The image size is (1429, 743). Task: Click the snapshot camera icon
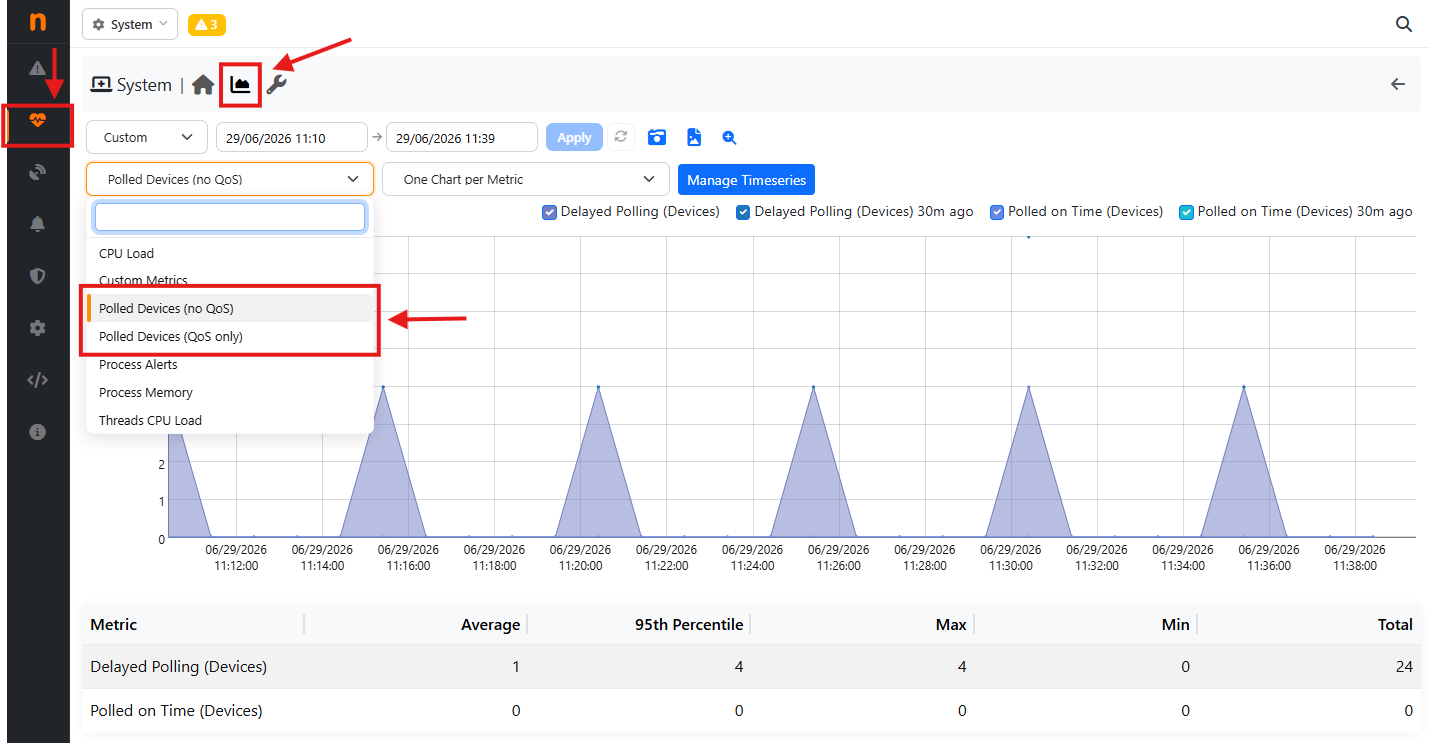click(657, 137)
